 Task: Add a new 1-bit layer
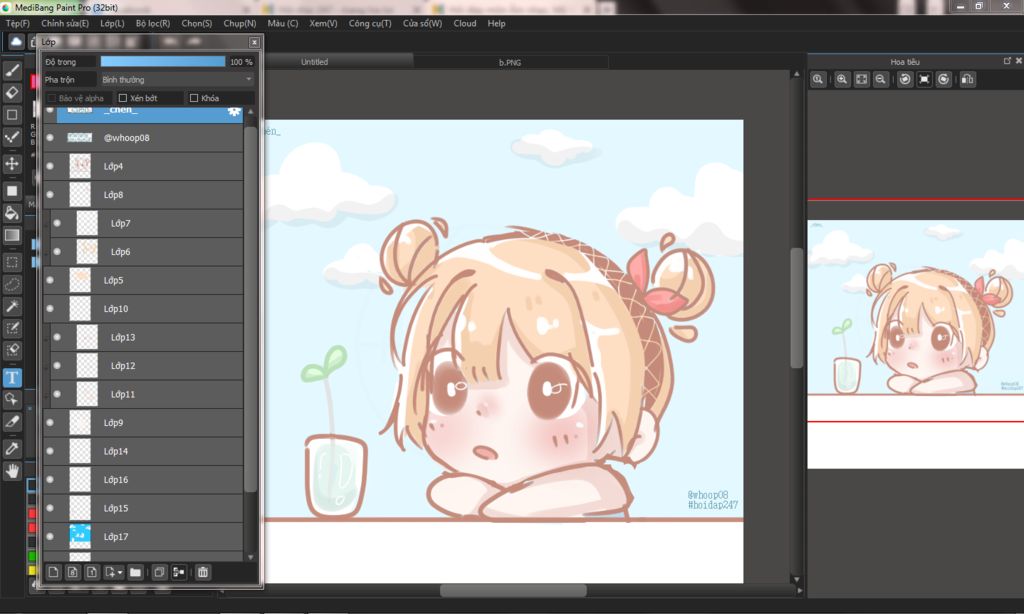(x=92, y=573)
